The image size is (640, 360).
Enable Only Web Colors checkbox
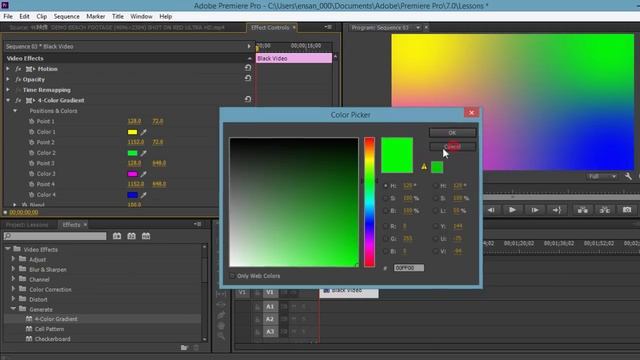click(232, 276)
